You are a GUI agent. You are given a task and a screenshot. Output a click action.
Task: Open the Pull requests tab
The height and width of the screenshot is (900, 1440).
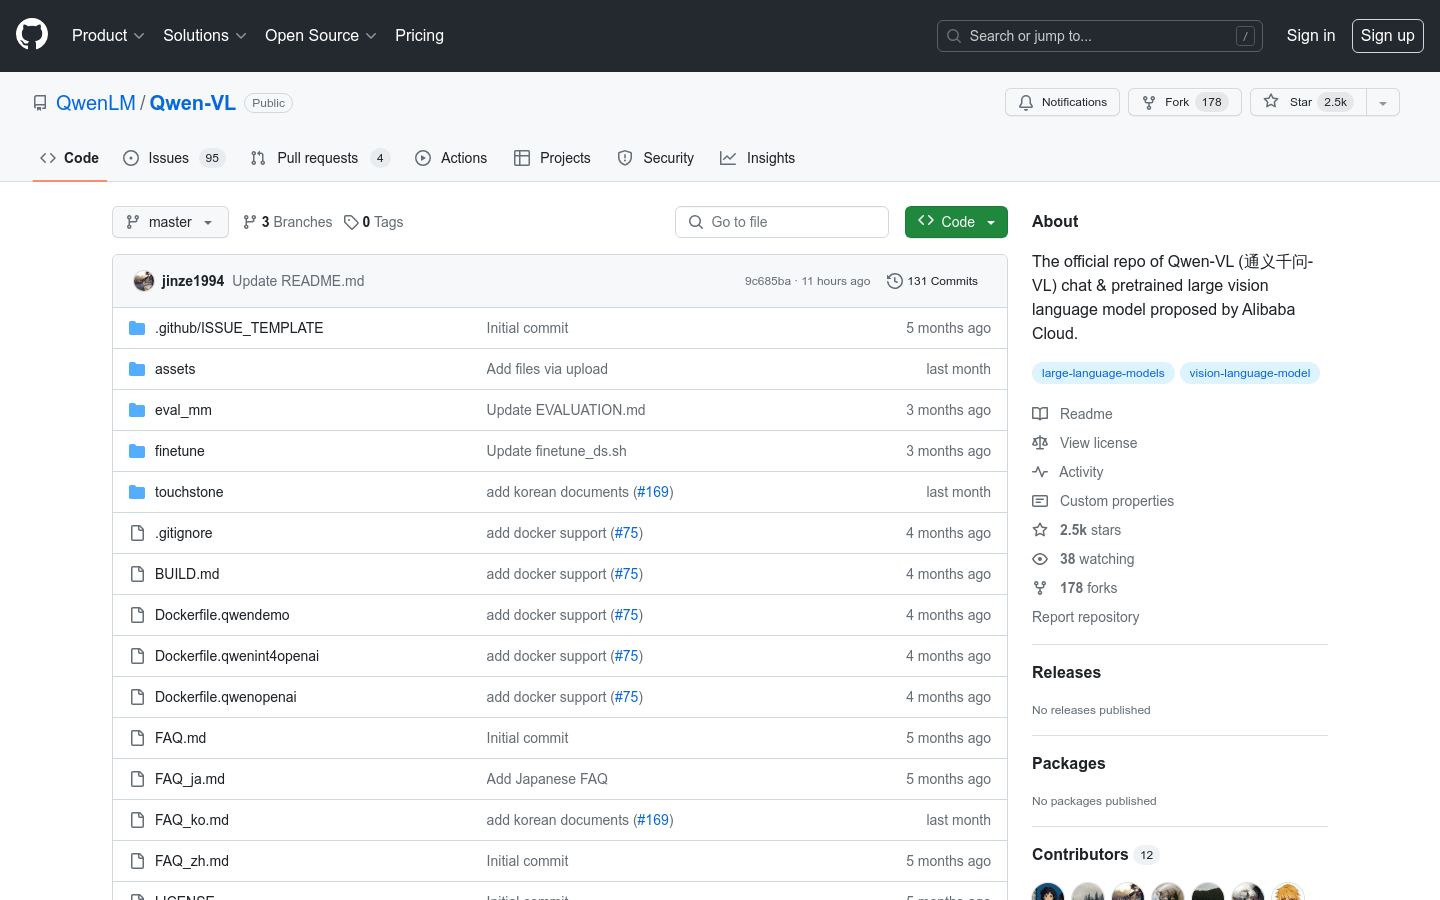(317, 158)
